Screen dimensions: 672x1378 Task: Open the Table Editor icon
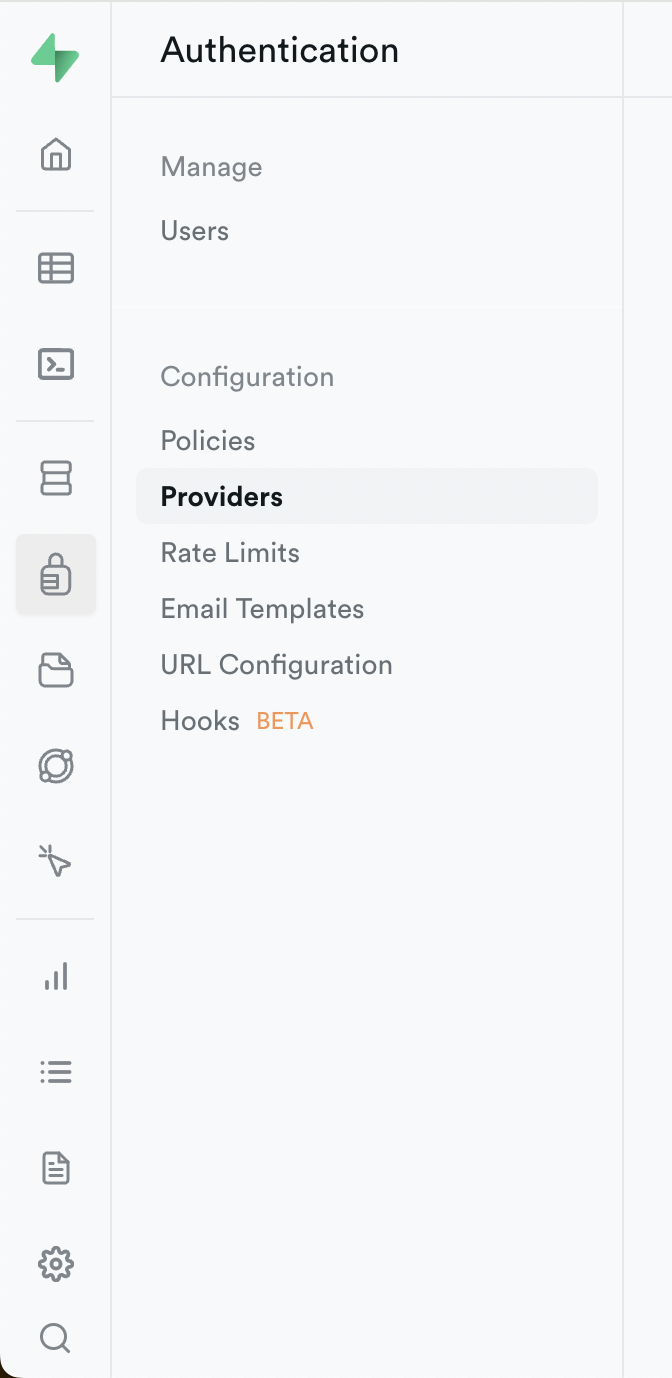click(56, 268)
